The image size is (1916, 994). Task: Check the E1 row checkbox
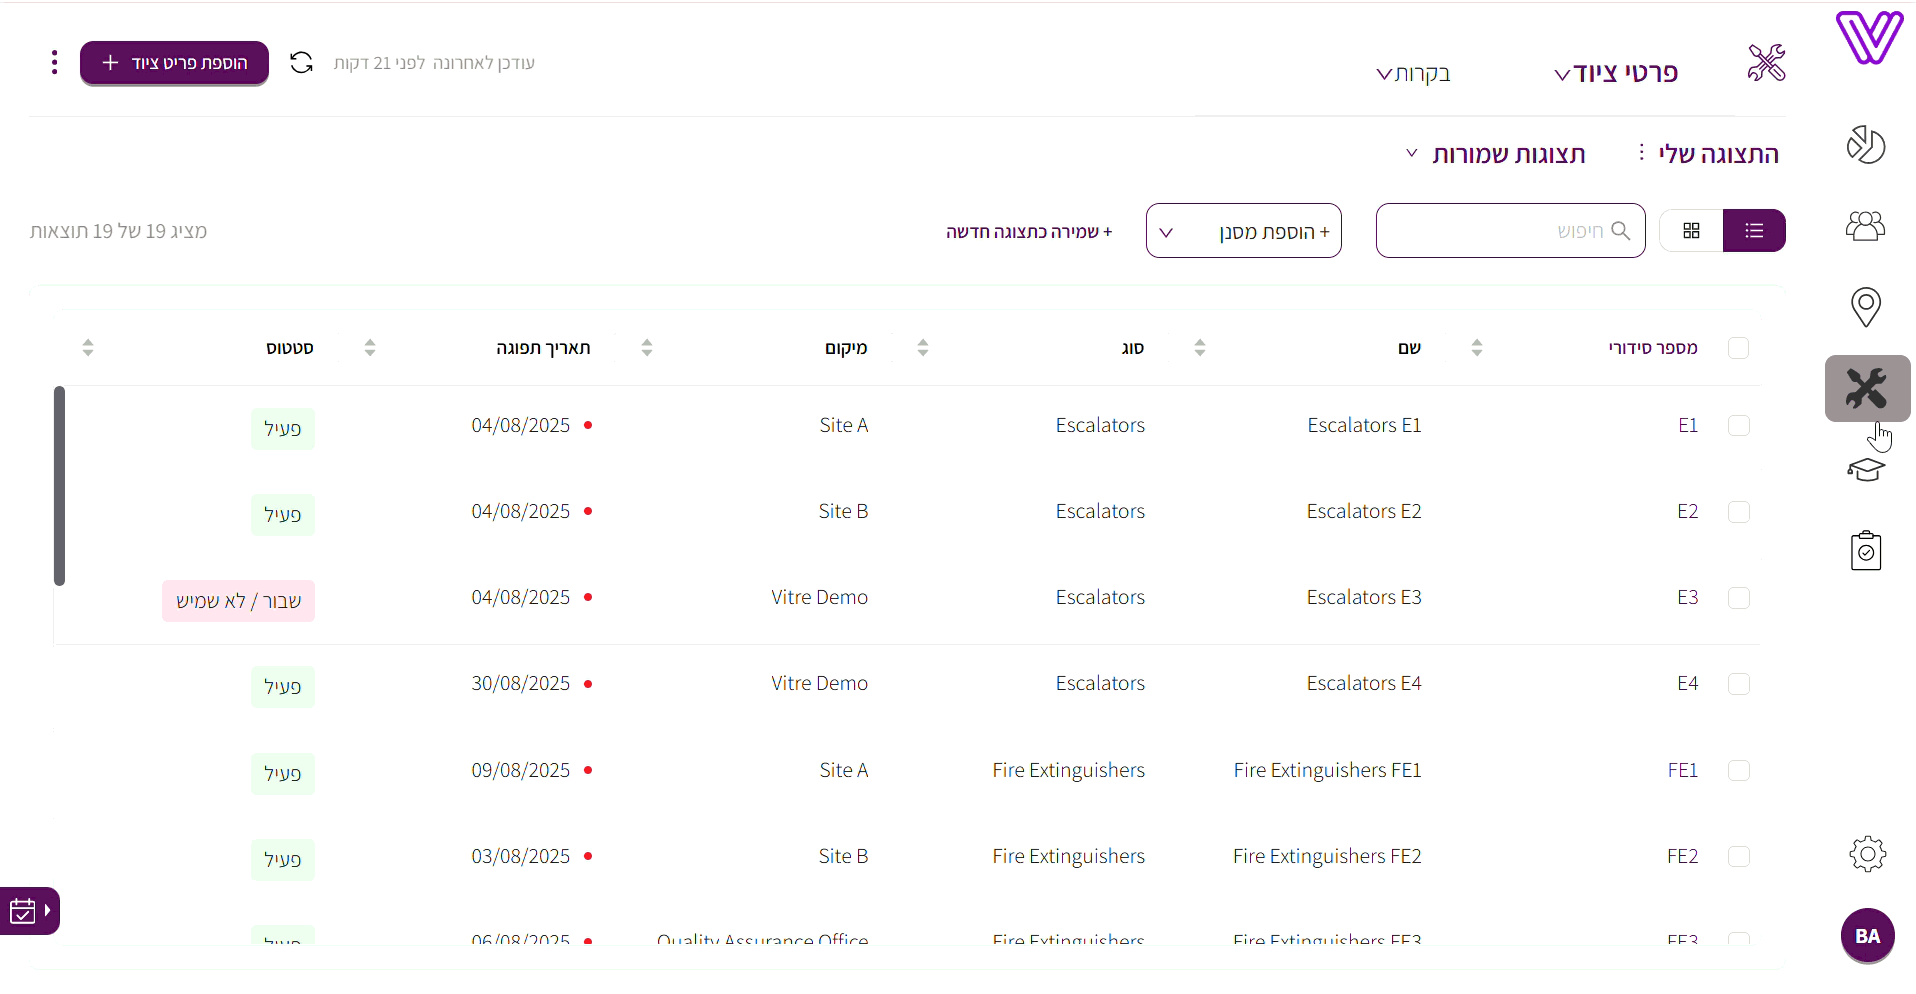[1739, 425]
